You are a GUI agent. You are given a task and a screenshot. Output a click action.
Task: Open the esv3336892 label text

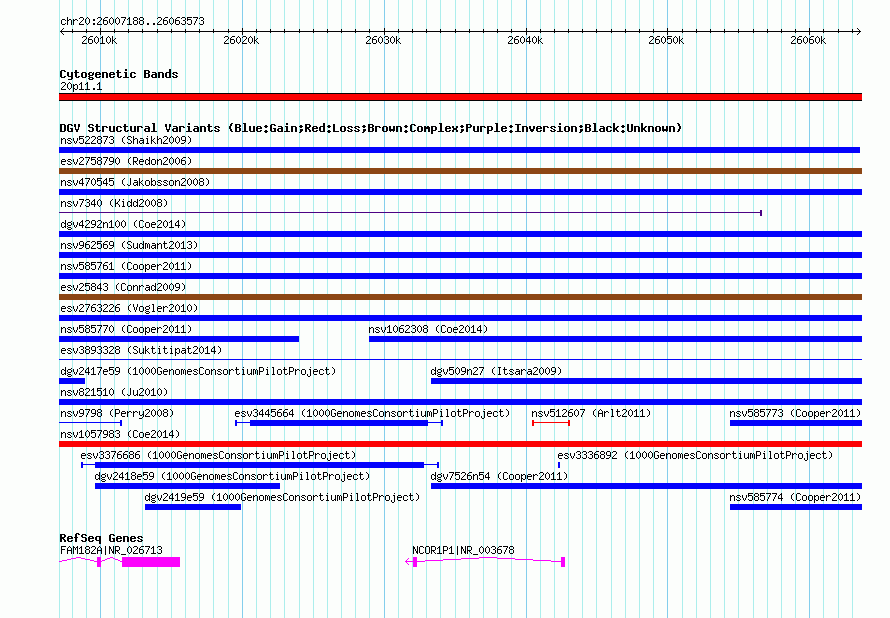tap(695, 455)
